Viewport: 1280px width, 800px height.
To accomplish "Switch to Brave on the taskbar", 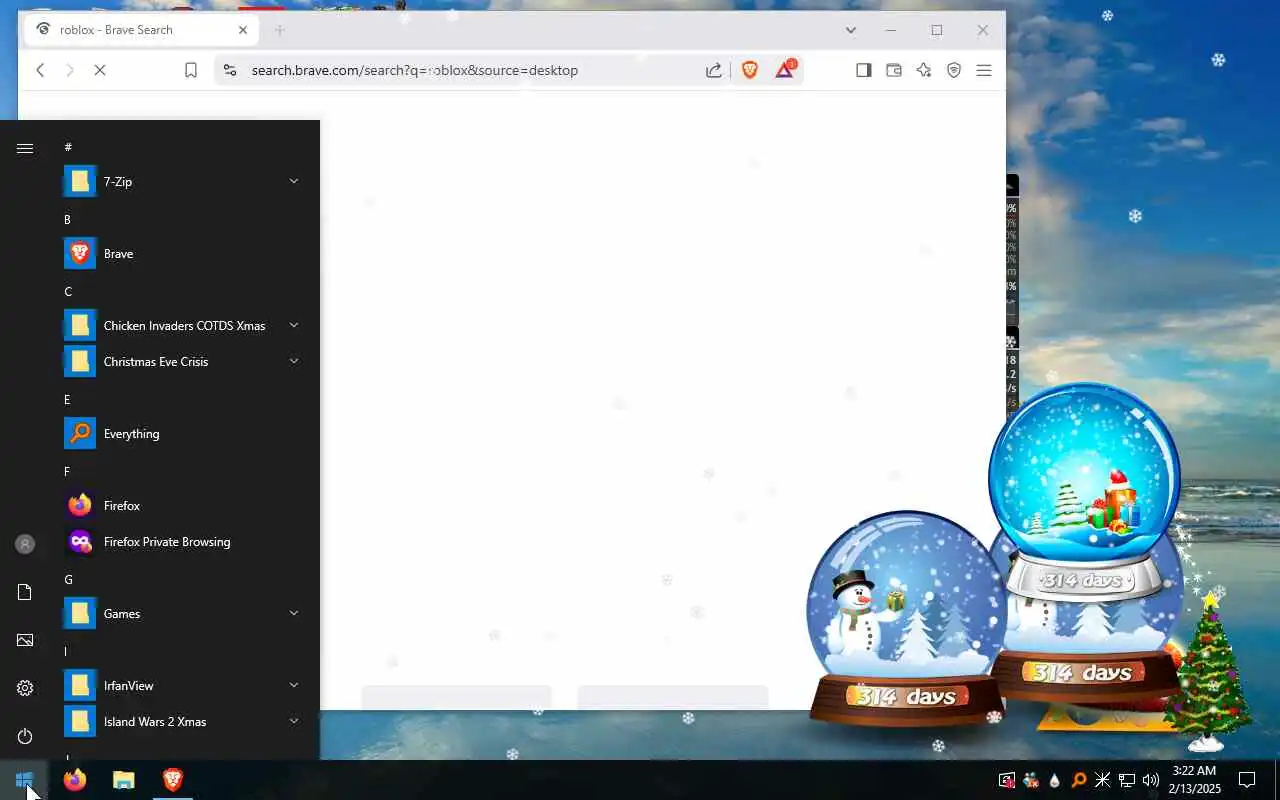I will (x=172, y=780).
